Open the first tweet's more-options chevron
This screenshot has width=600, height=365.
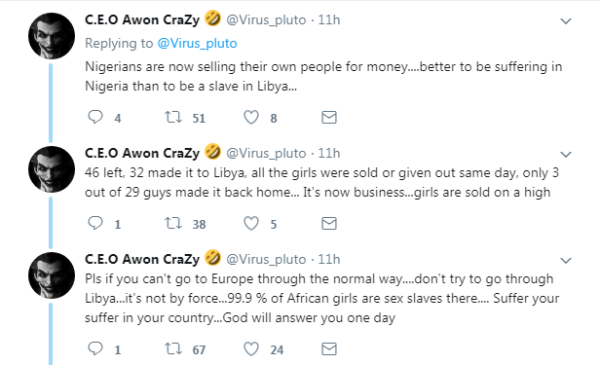click(x=566, y=21)
